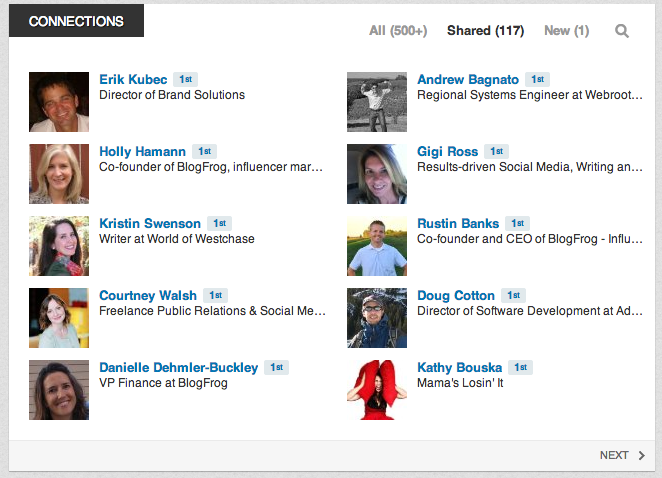This screenshot has height=478, width=662.
Task: Go to Danielle Dehmler-Buckley's profile
Action: pos(179,367)
